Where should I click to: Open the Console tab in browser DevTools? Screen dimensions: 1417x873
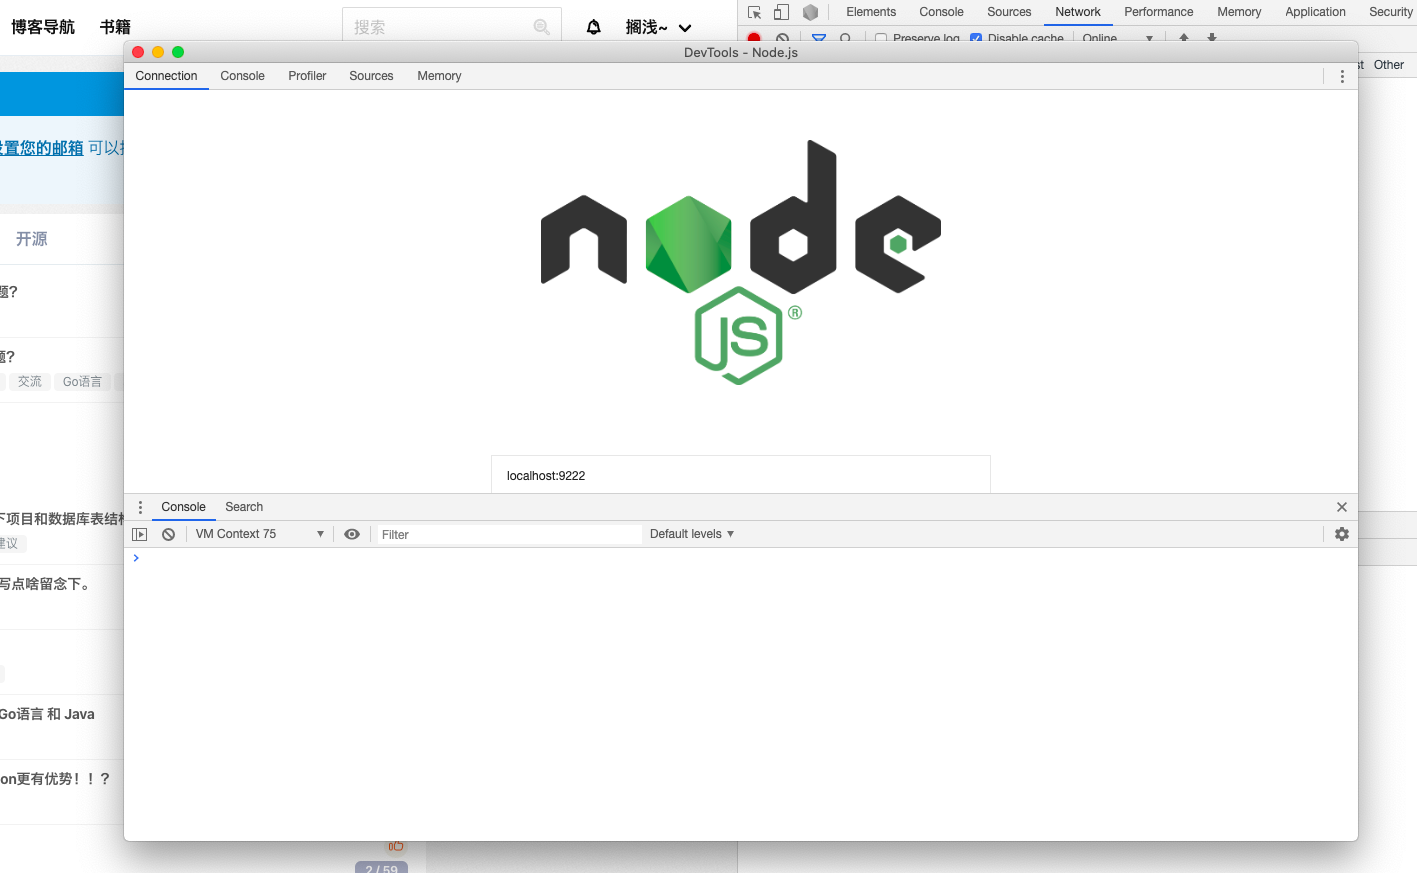[x=941, y=12]
